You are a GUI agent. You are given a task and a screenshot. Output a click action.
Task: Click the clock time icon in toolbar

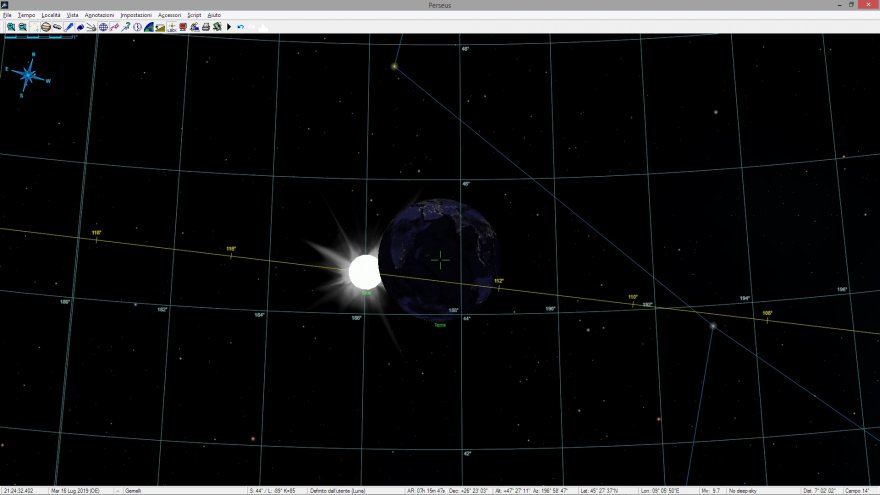137,27
